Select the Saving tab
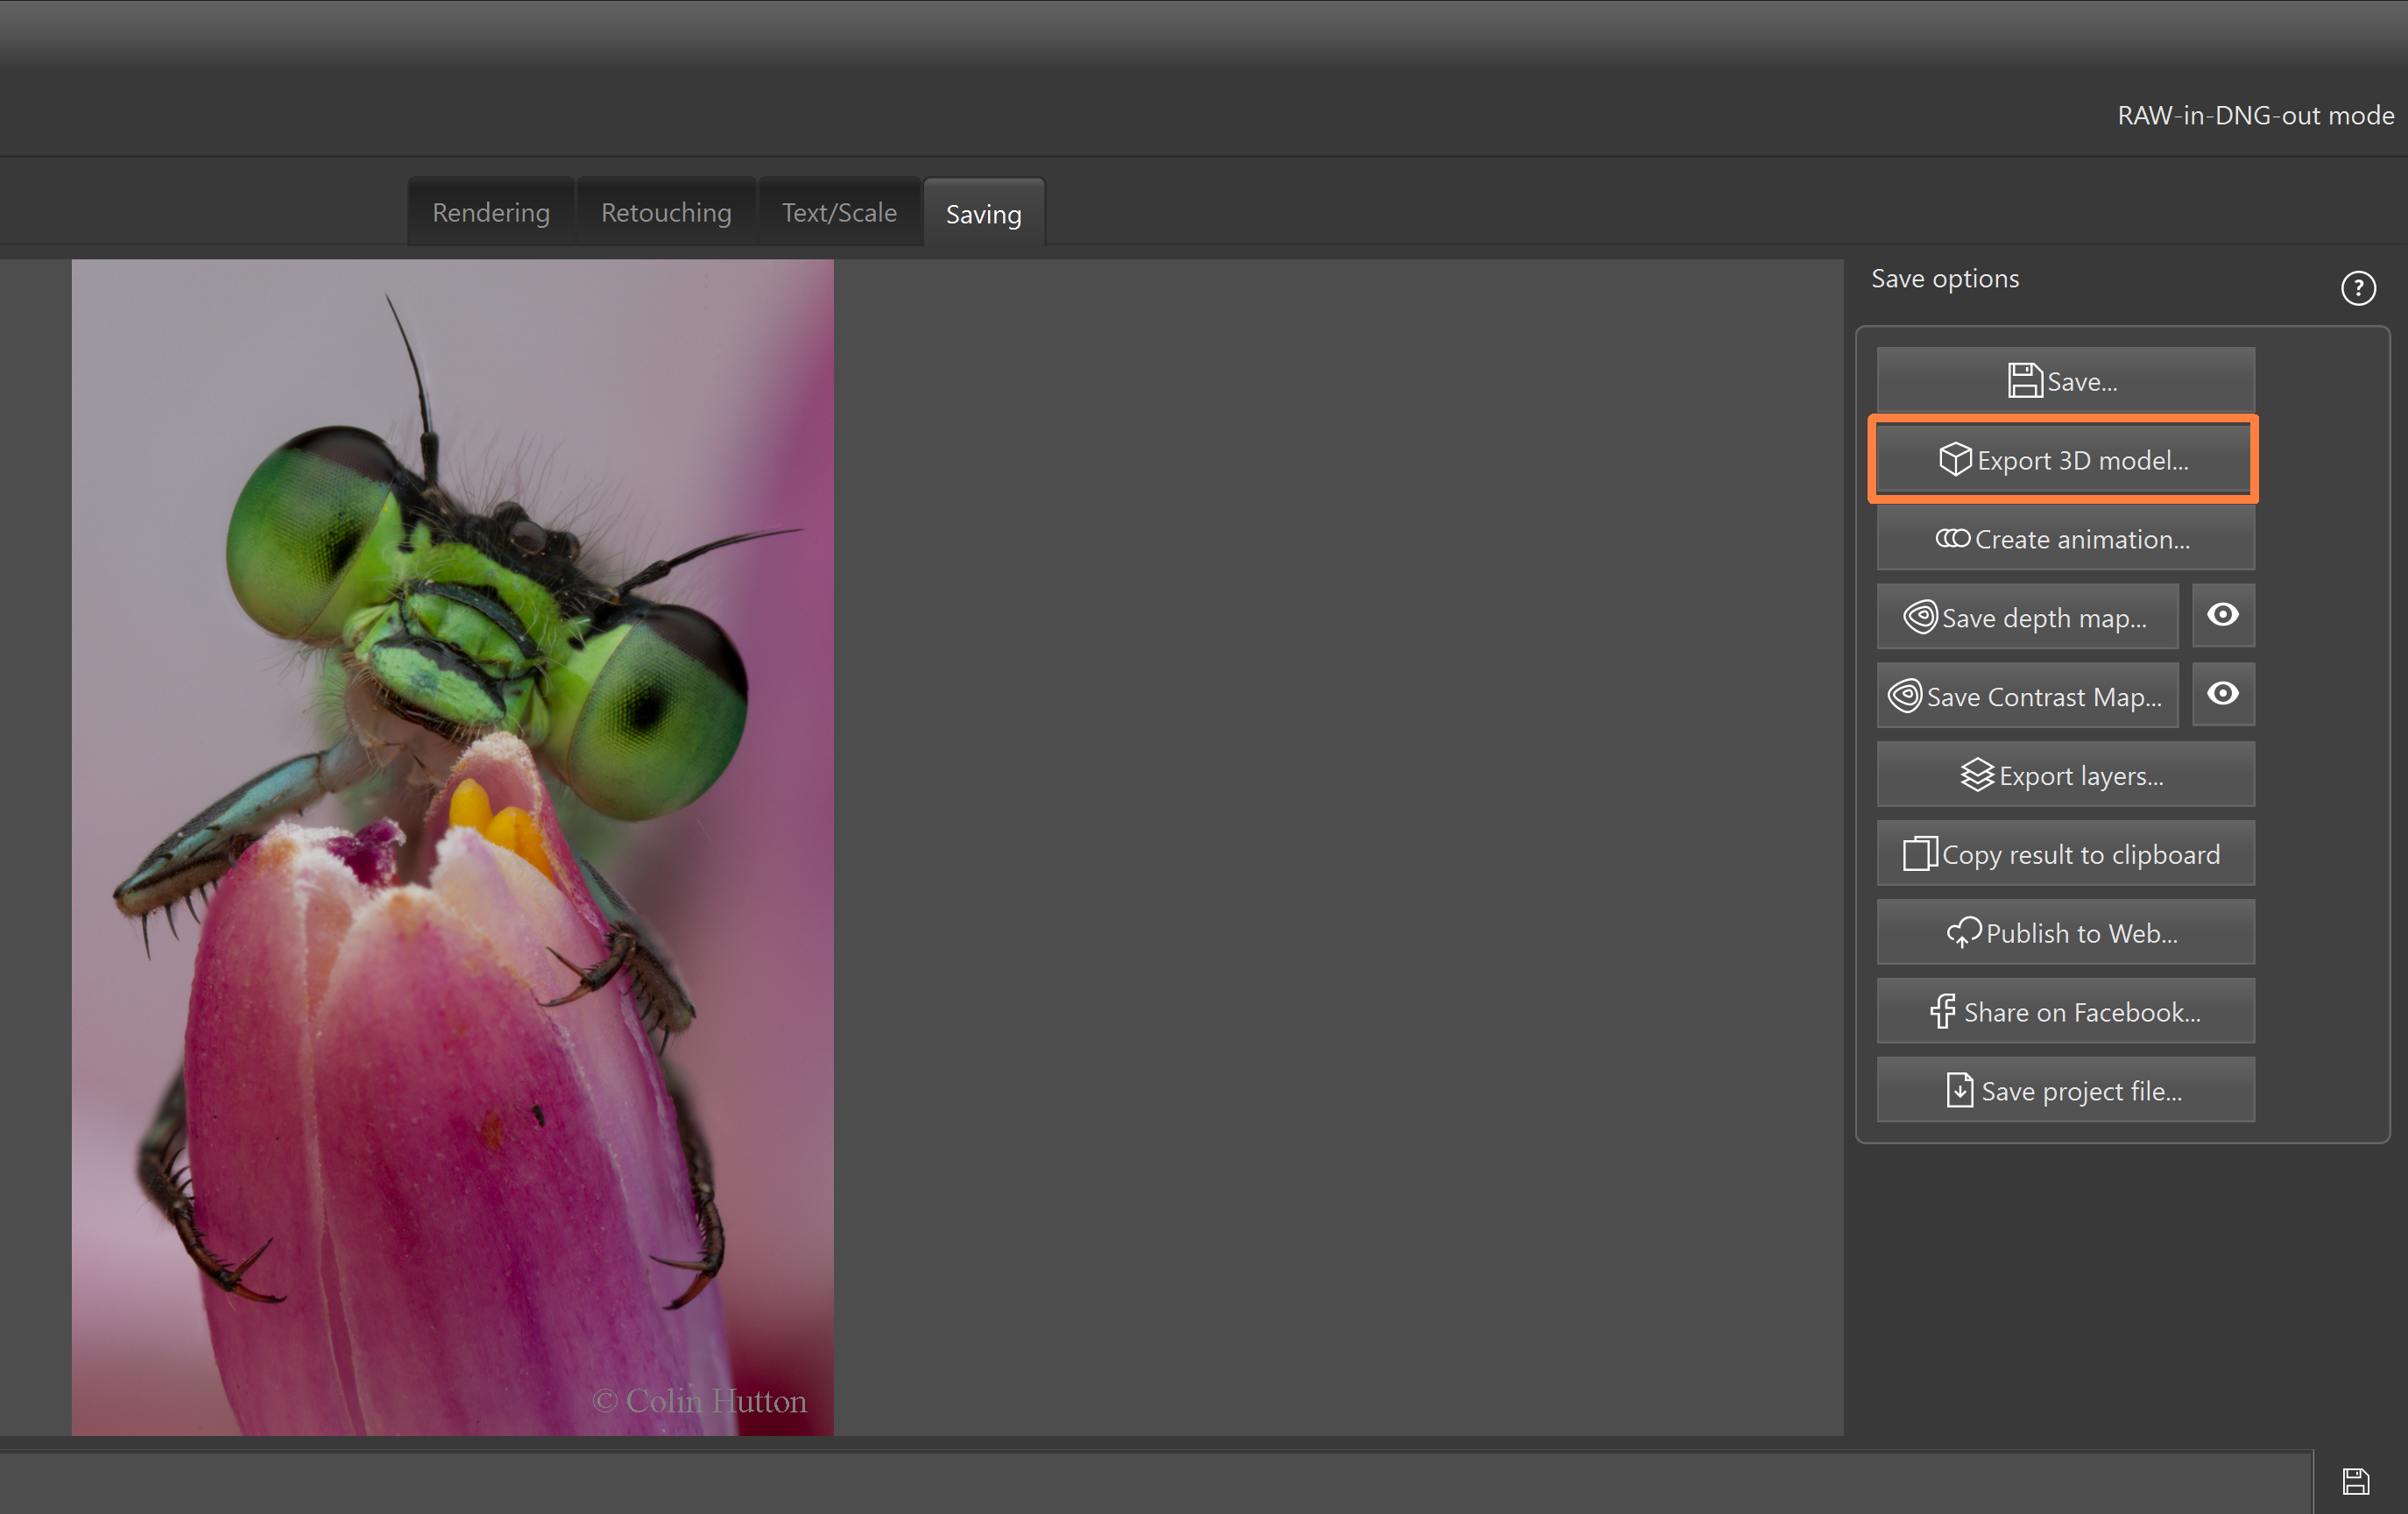 (983, 213)
